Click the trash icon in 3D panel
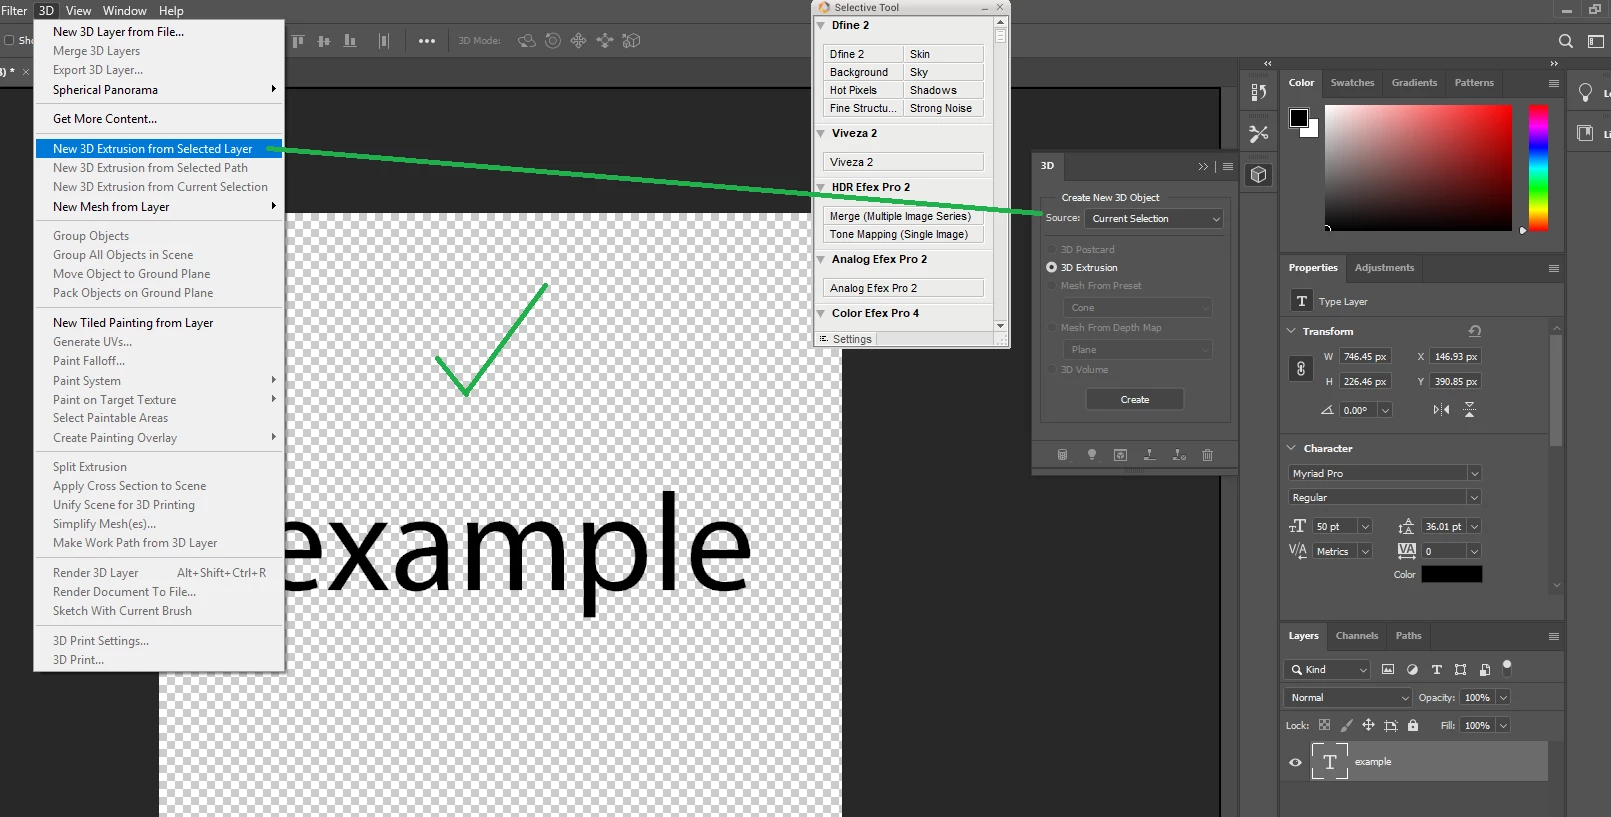1611x817 pixels. (1207, 455)
